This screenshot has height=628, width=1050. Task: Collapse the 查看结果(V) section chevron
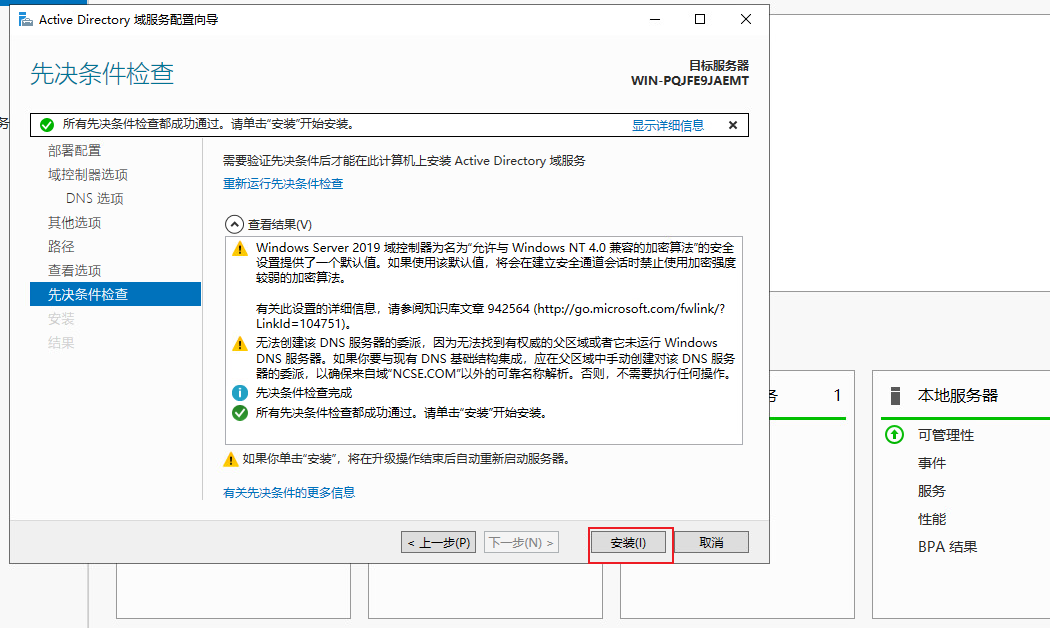(234, 225)
